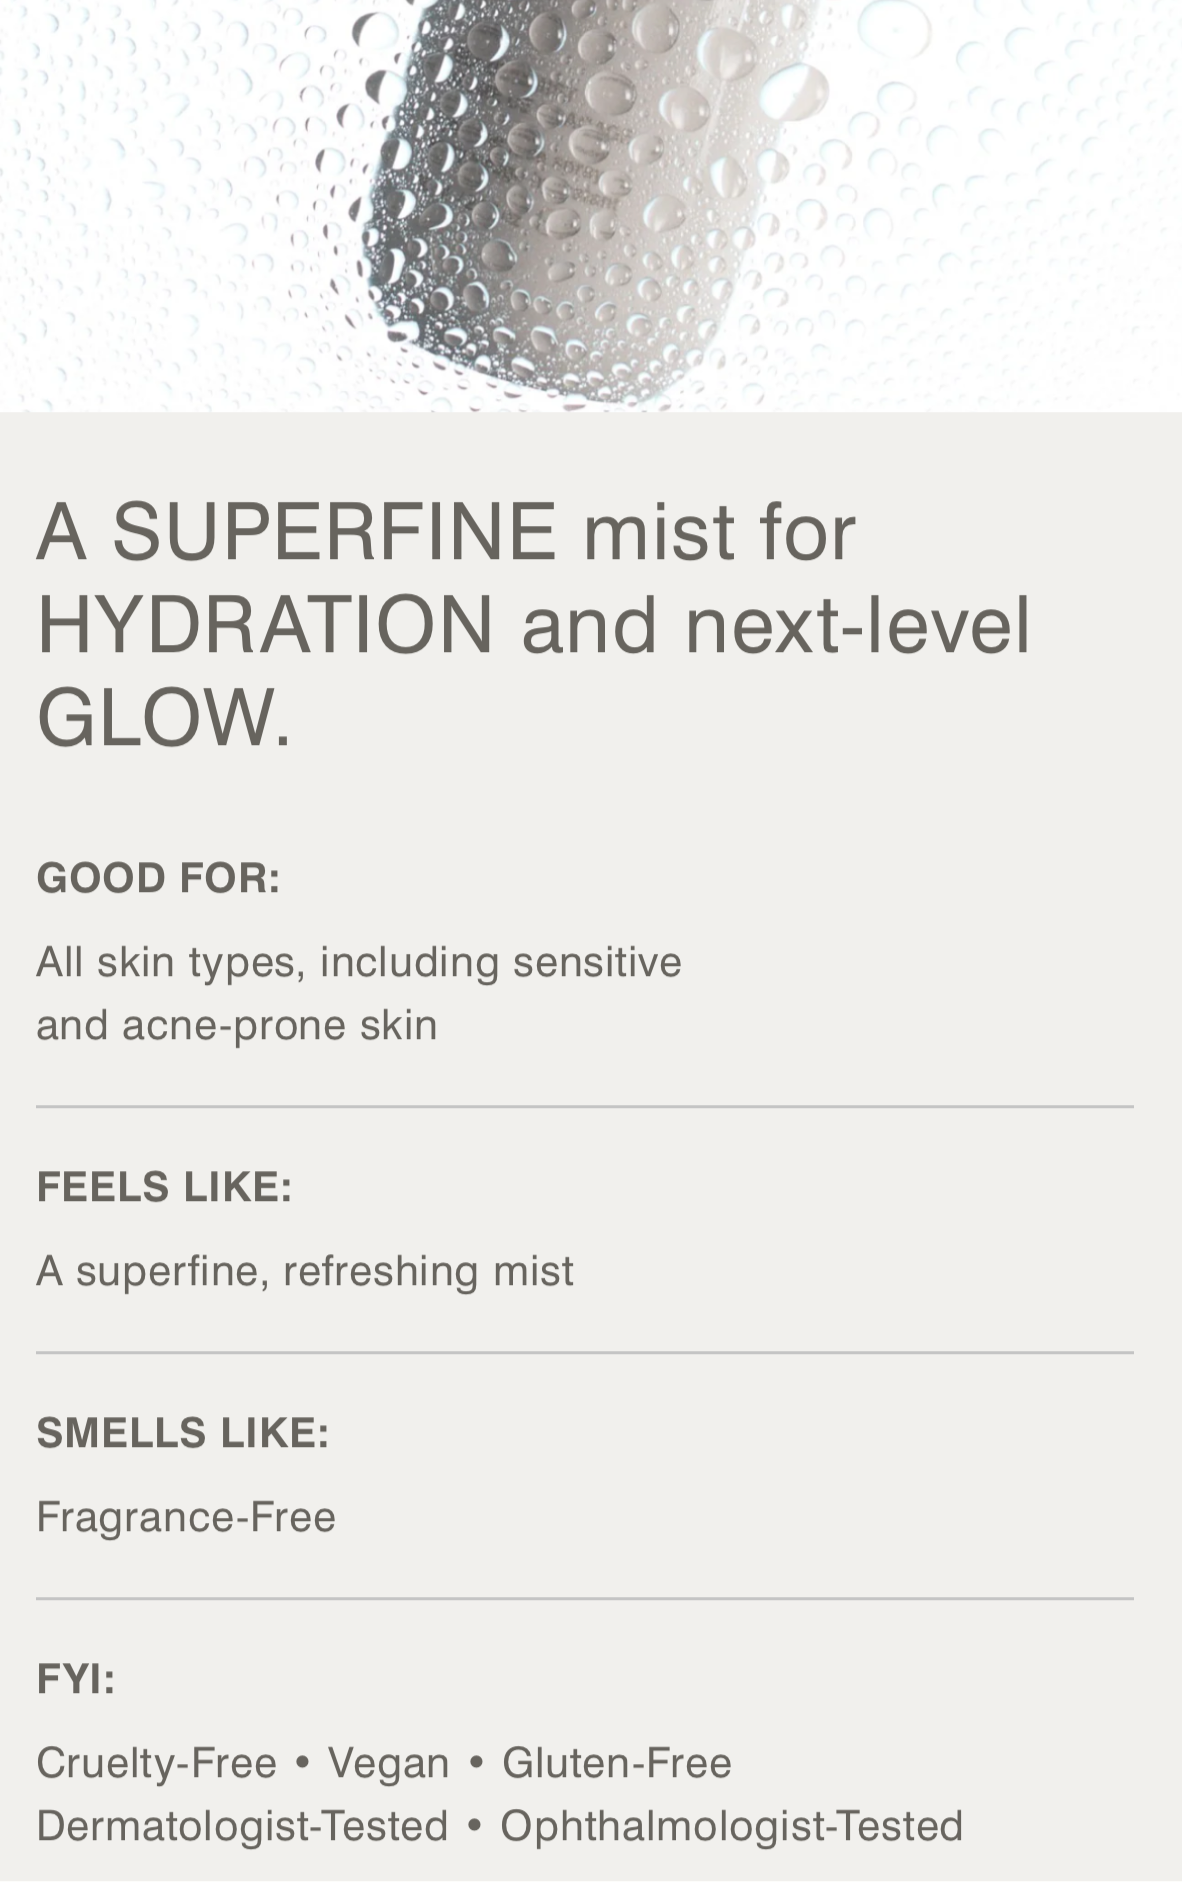This screenshot has height=1882, width=1190.
Task: Select the GOOD FOR: heading
Action: pyautogui.click(x=158, y=878)
